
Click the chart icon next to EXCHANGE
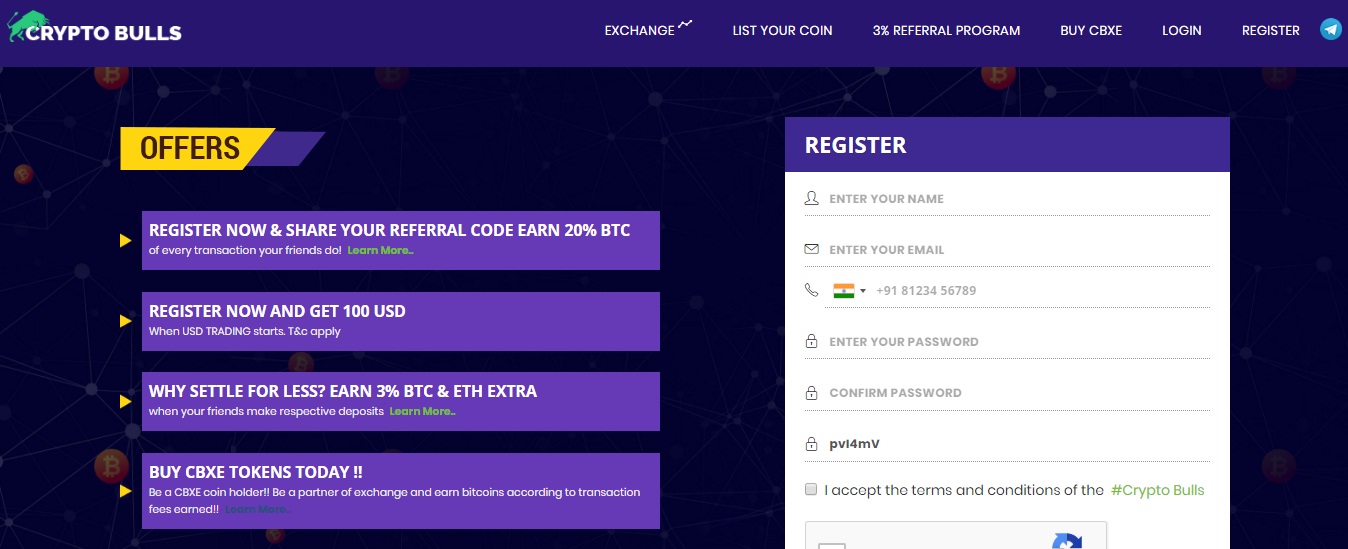point(685,25)
